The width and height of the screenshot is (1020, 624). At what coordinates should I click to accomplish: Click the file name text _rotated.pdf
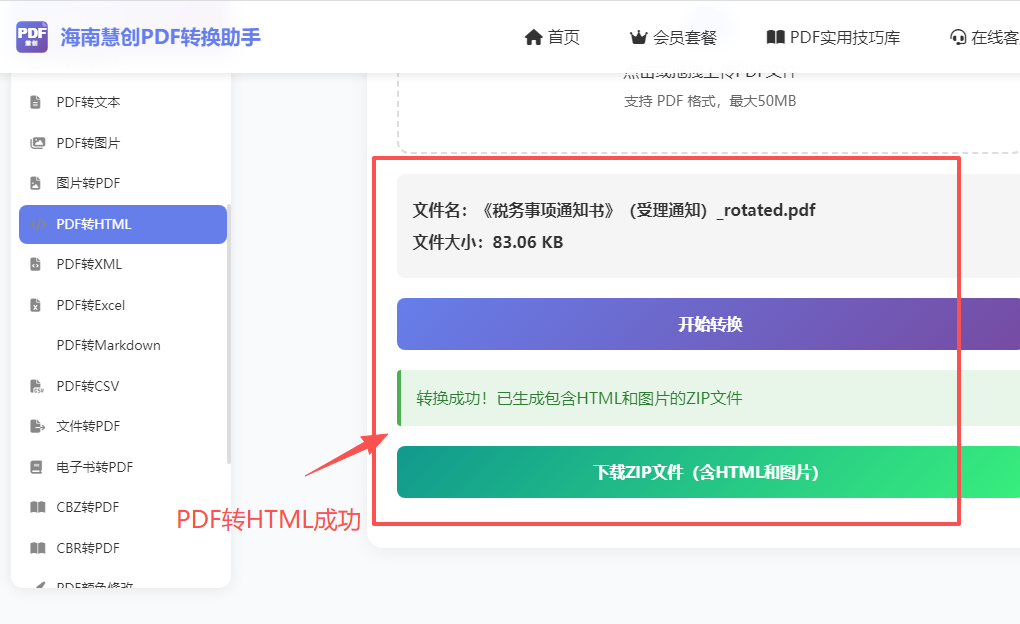click(x=766, y=210)
